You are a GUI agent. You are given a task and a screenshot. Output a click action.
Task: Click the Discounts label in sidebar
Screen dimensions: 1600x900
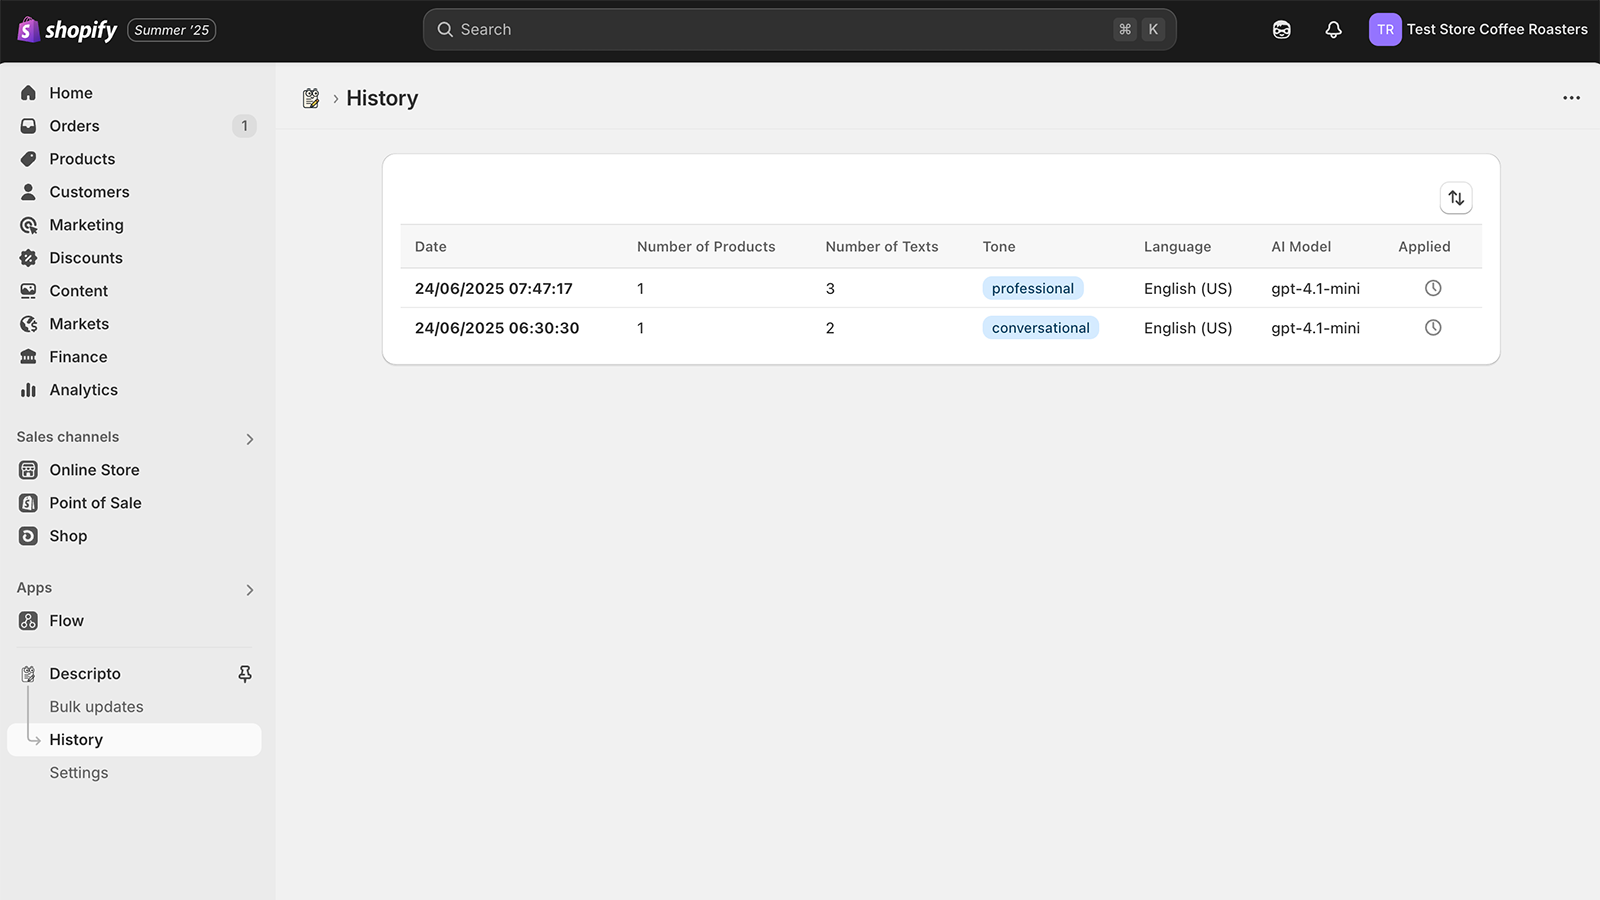[86, 258]
